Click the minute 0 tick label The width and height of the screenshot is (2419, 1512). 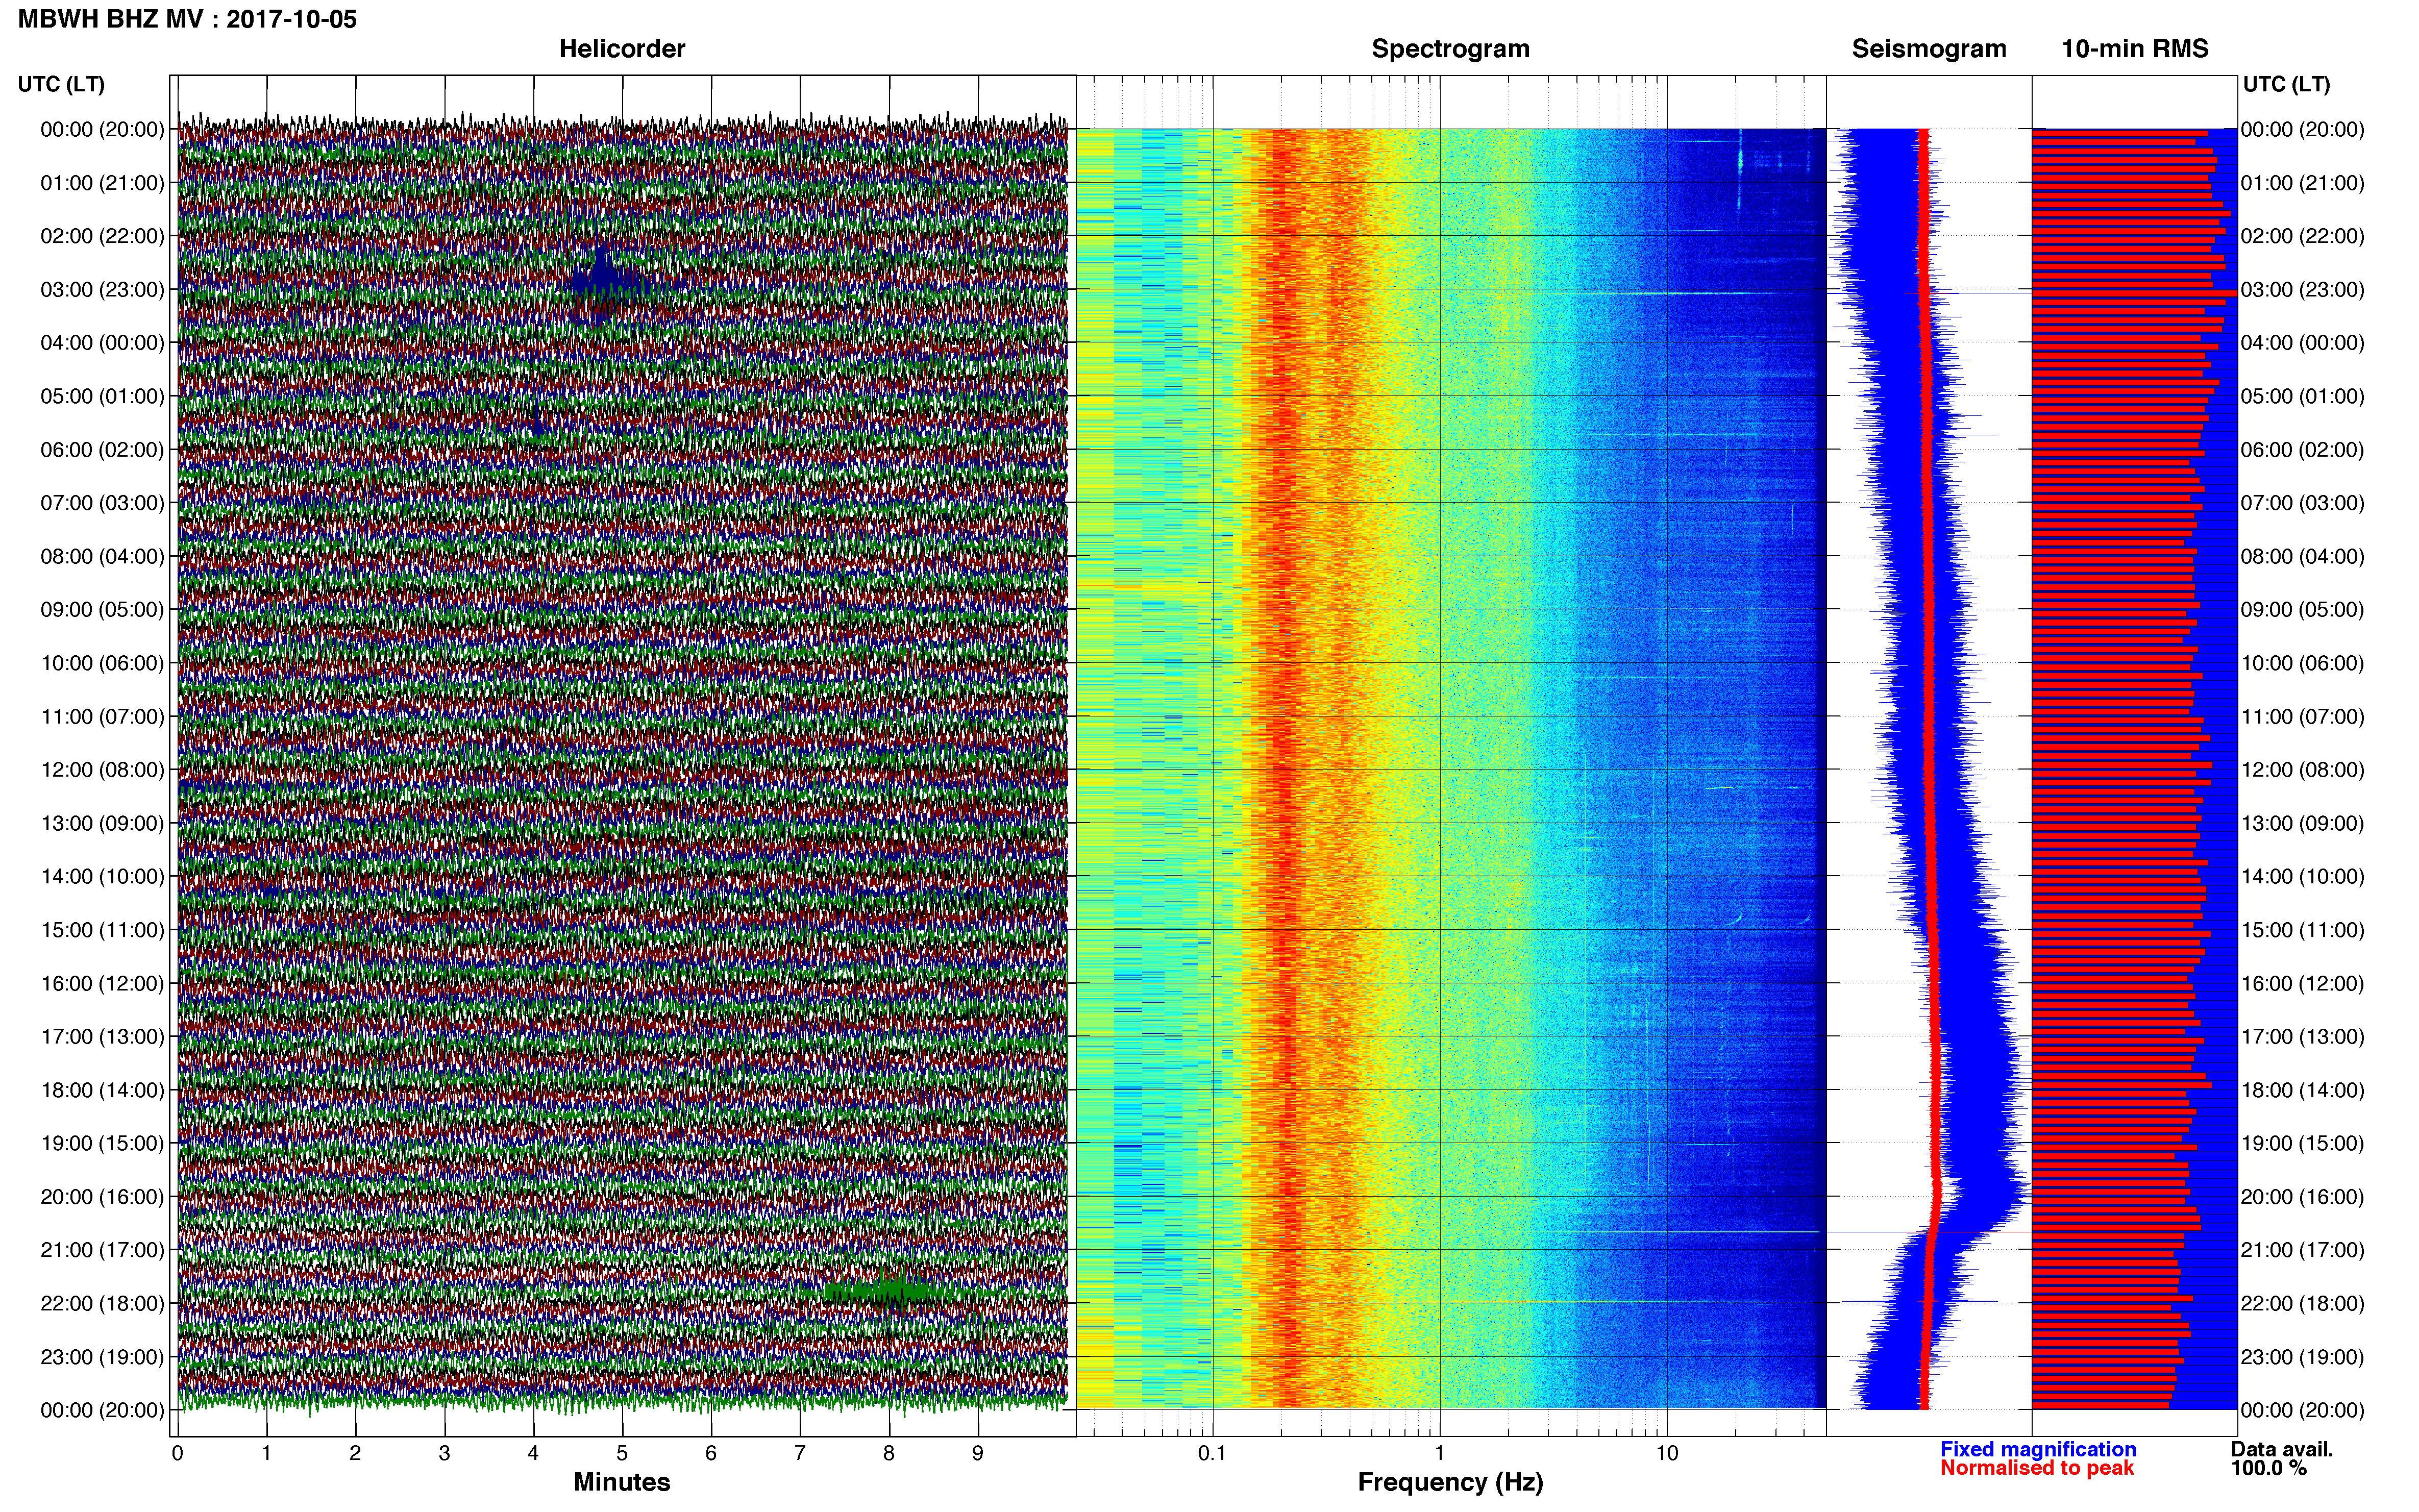coord(177,1453)
